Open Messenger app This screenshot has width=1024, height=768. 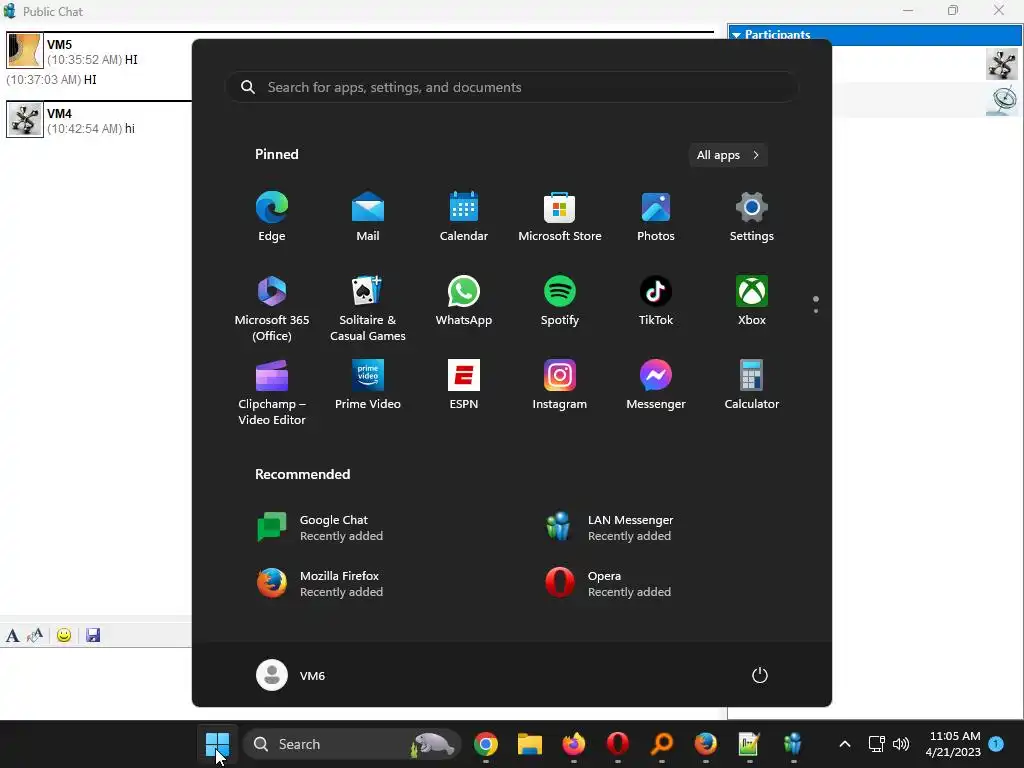(656, 384)
